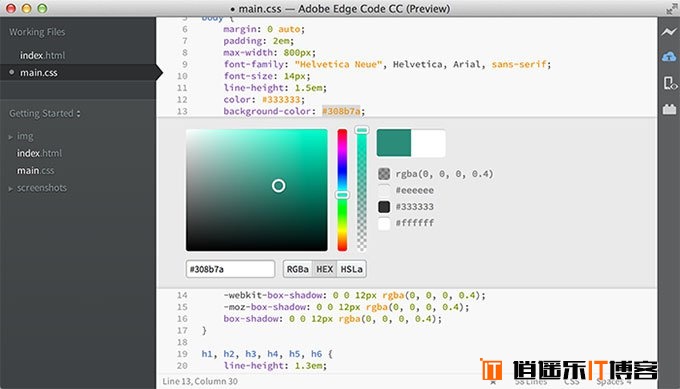
Task: Switch color format to HSLa
Action: 351,269
